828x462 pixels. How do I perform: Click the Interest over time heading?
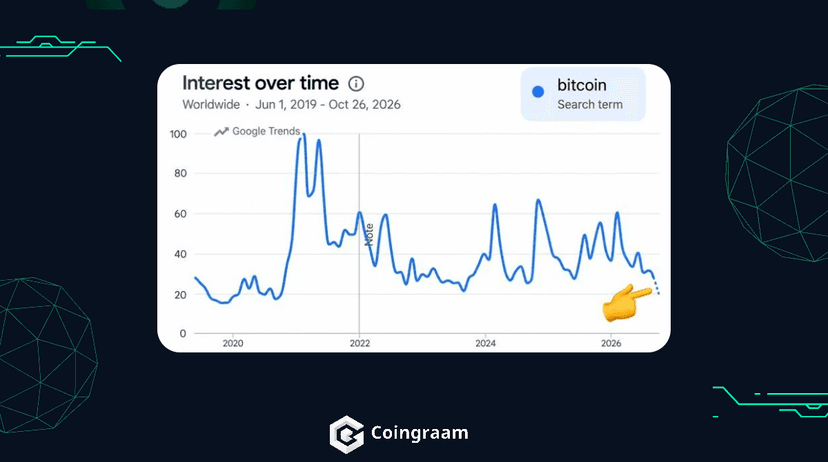tap(260, 83)
